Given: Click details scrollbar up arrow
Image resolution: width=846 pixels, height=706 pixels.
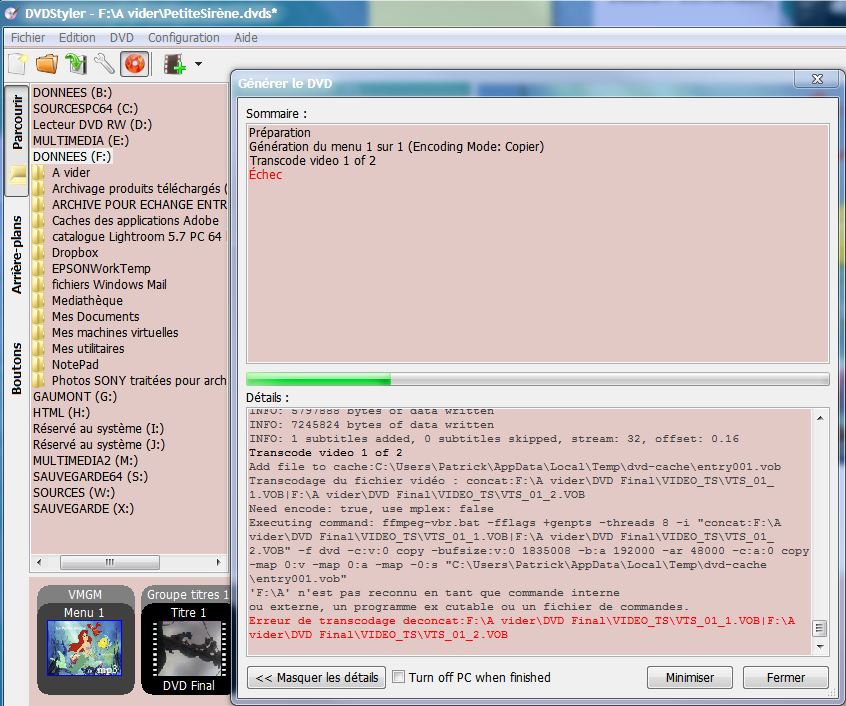Looking at the screenshot, I should point(820,419).
